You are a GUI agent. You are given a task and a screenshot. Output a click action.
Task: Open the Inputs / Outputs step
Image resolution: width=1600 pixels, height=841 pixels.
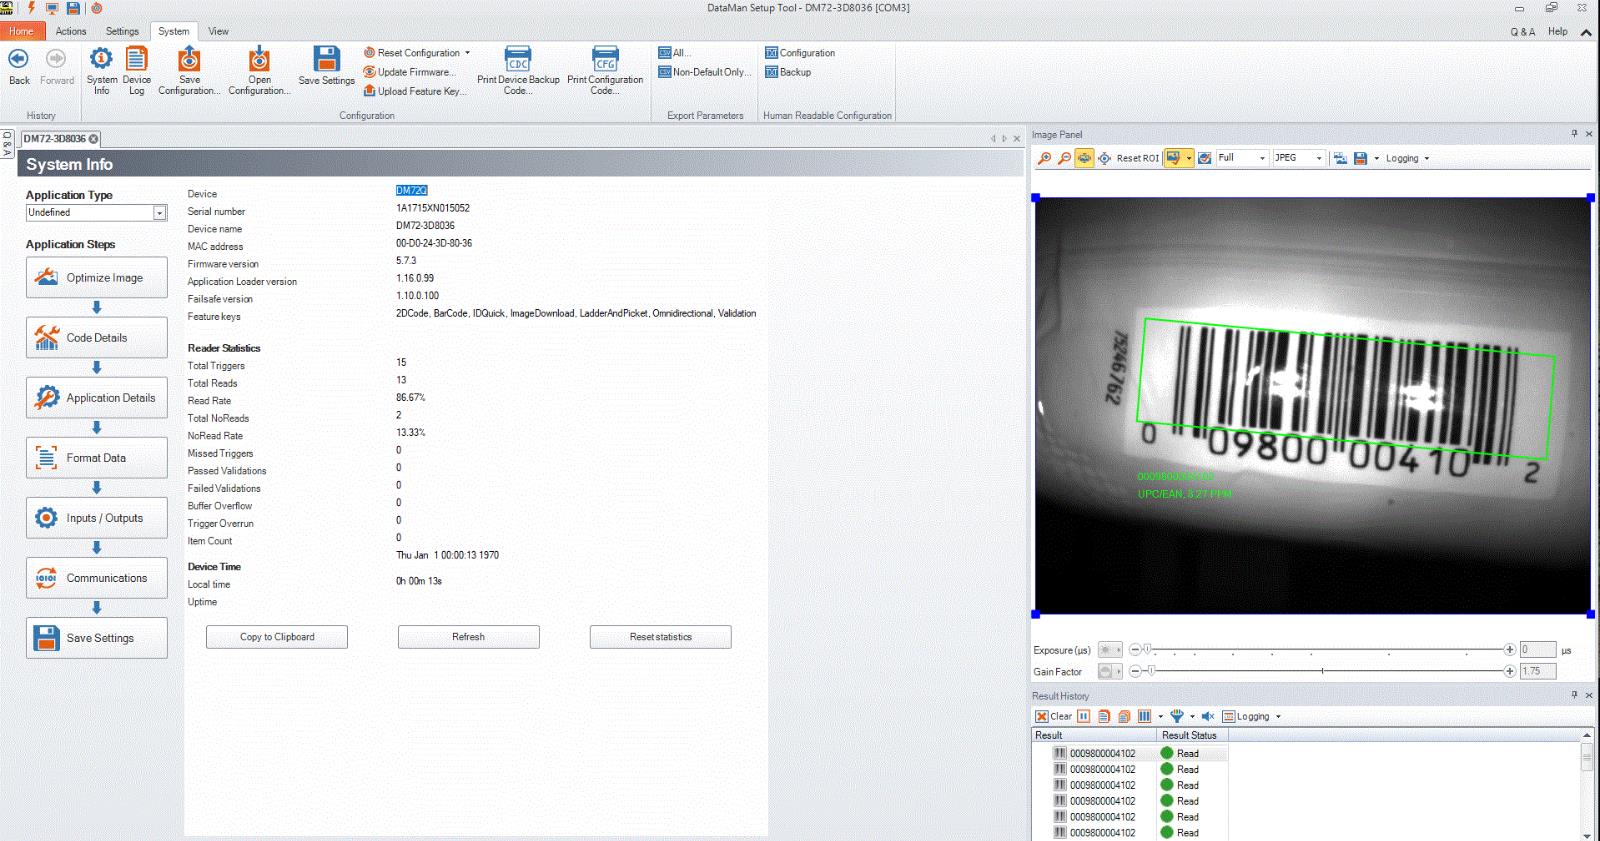[x=97, y=518]
